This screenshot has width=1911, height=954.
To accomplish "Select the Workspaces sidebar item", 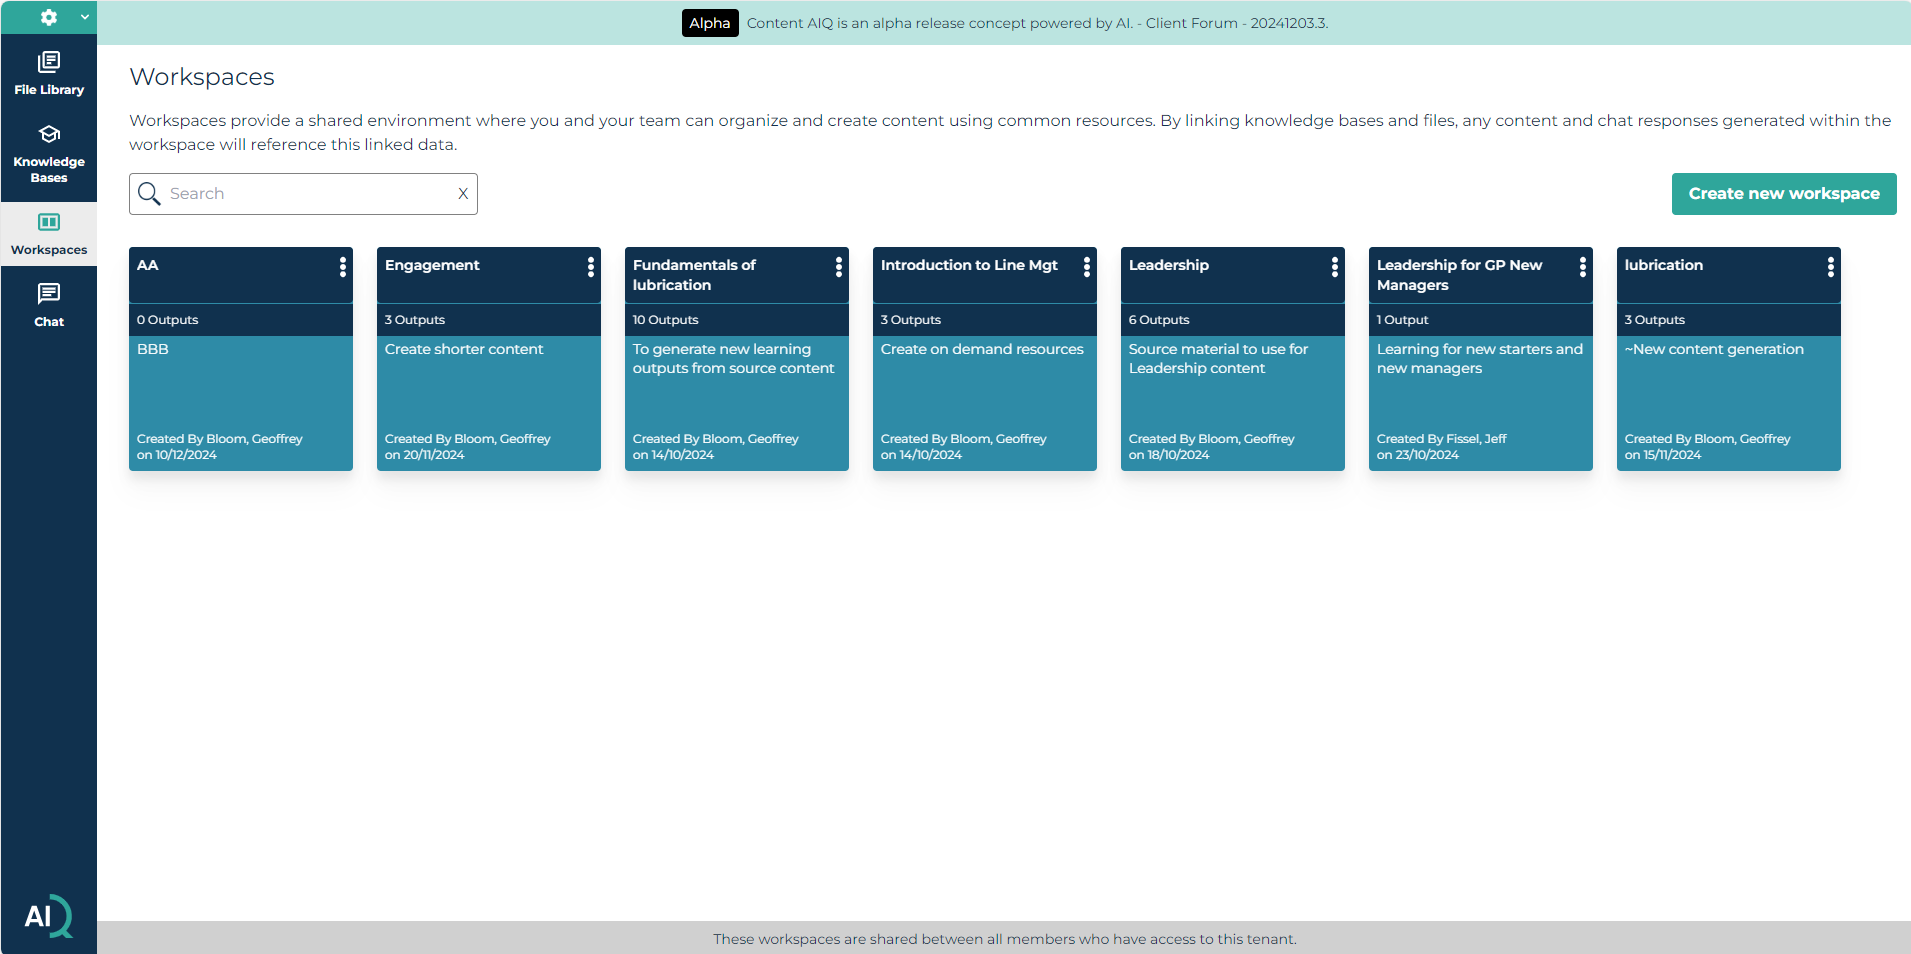I will (49, 234).
